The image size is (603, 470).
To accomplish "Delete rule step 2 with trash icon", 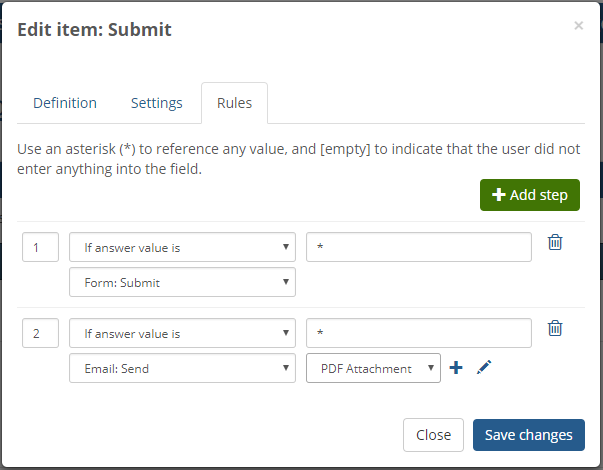I will coord(555,328).
